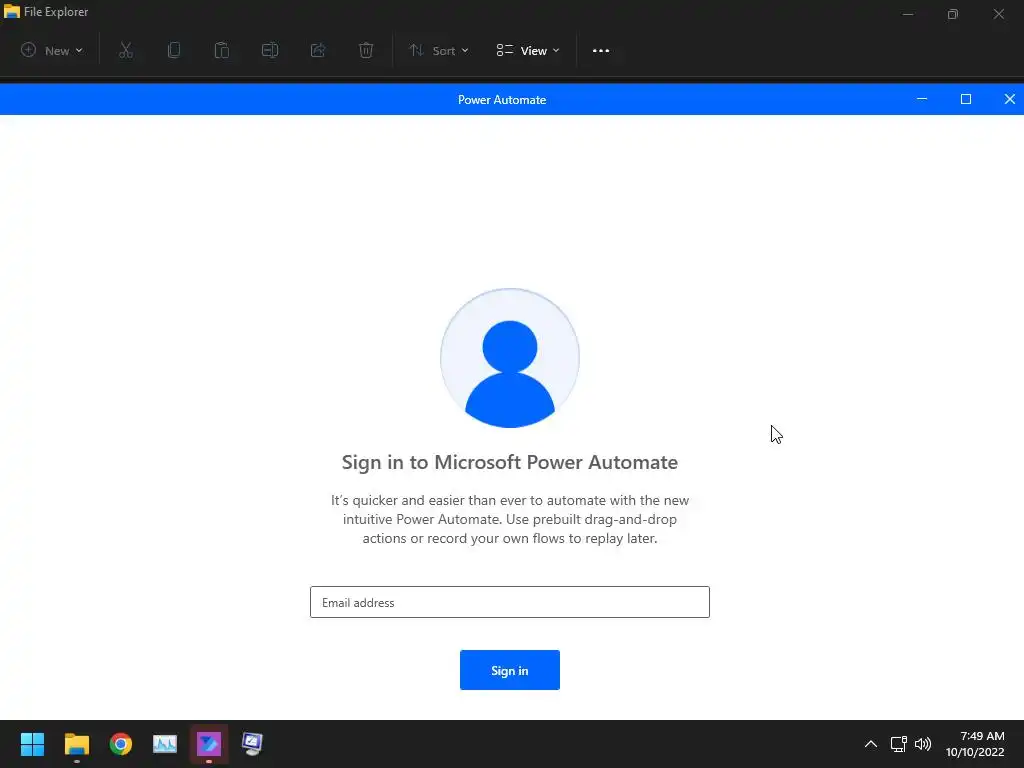Close the File Explorer window
Image resolution: width=1024 pixels, height=768 pixels.
pyautogui.click(x=999, y=14)
